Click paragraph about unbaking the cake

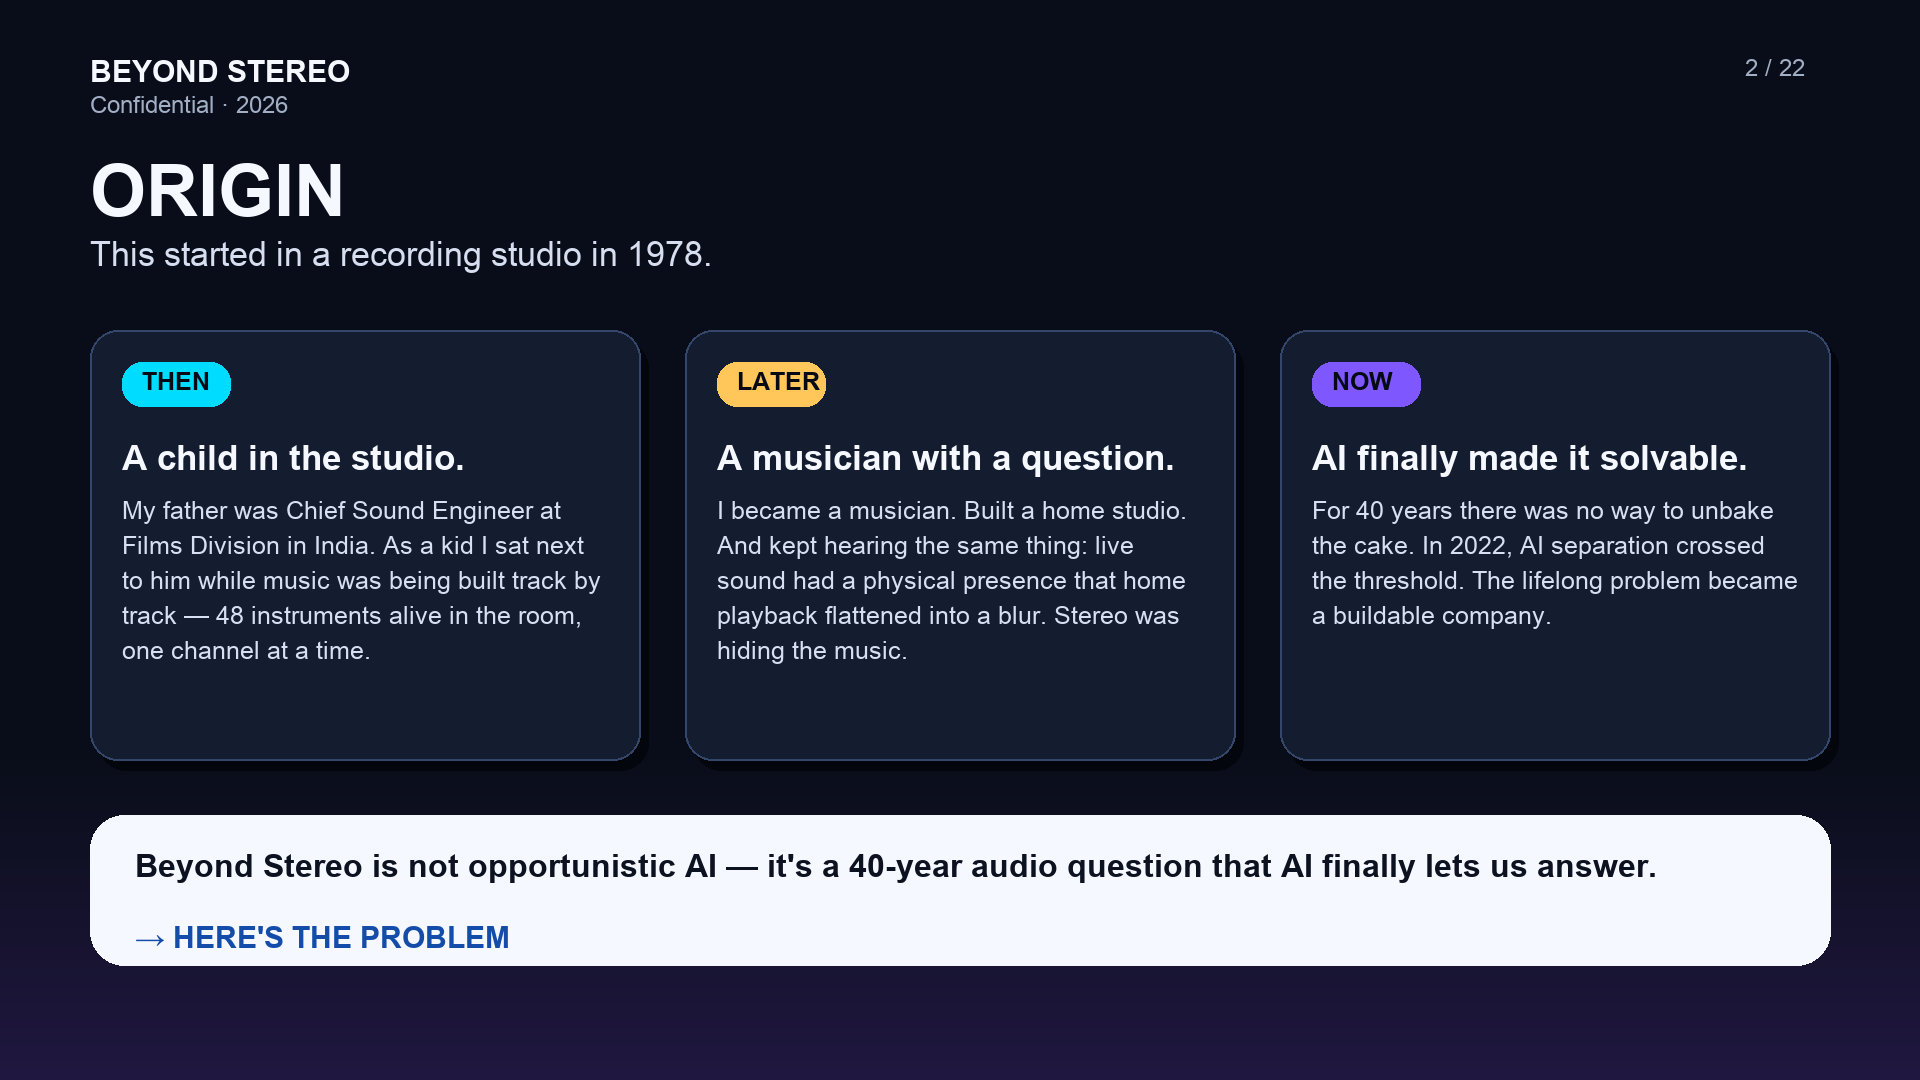tap(1555, 563)
